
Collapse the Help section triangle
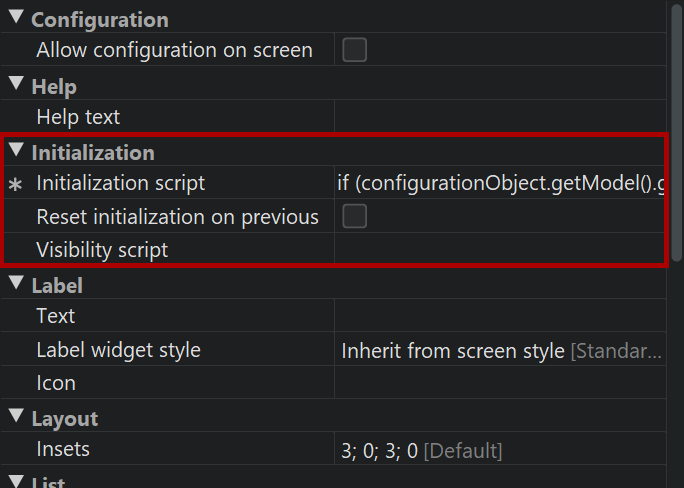pos(16,86)
